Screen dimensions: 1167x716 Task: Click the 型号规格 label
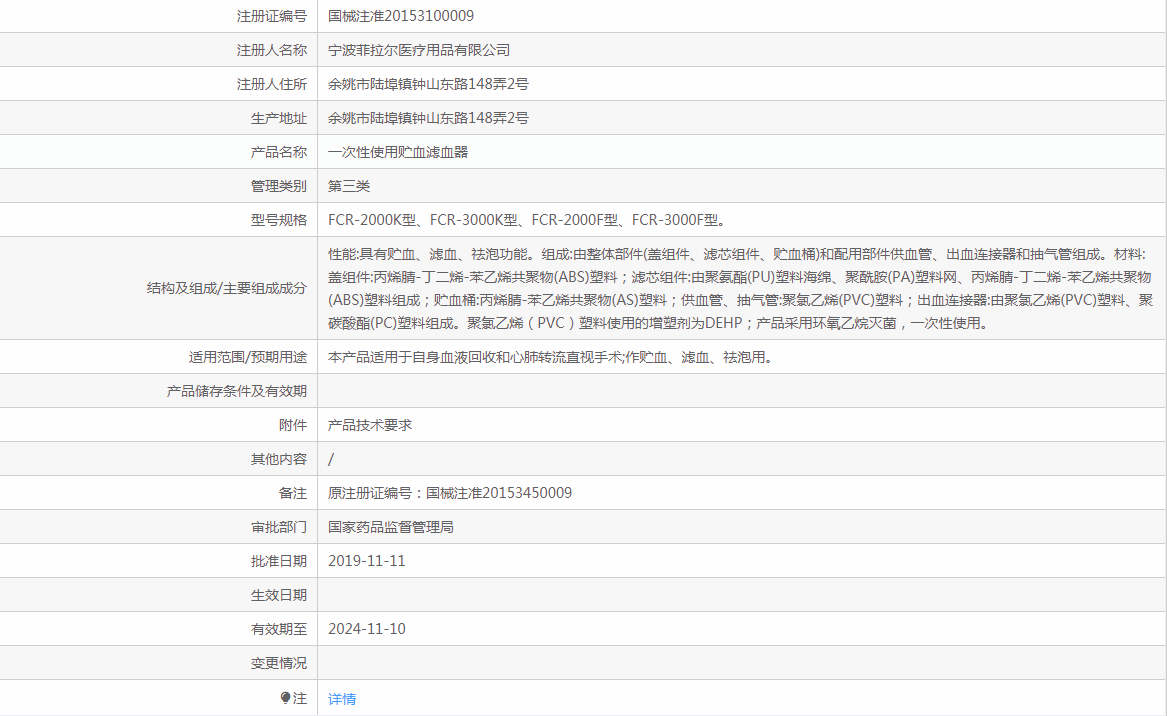pos(278,220)
